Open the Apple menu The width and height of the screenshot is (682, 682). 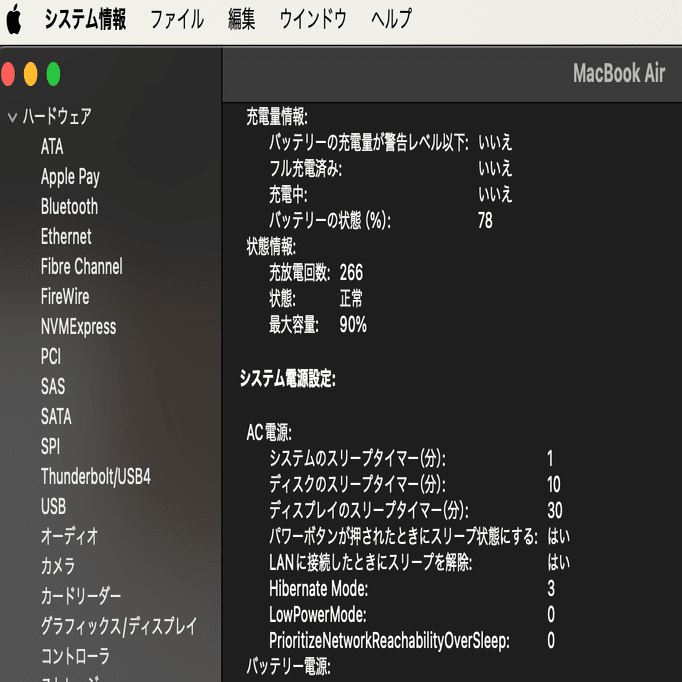coord(14,19)
